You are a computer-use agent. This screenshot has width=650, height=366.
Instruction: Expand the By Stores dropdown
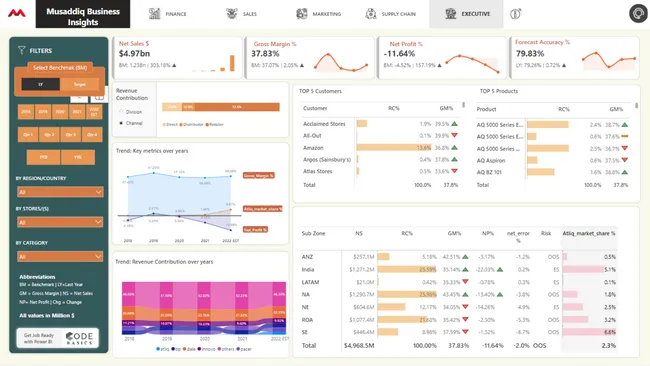point(60,222)
